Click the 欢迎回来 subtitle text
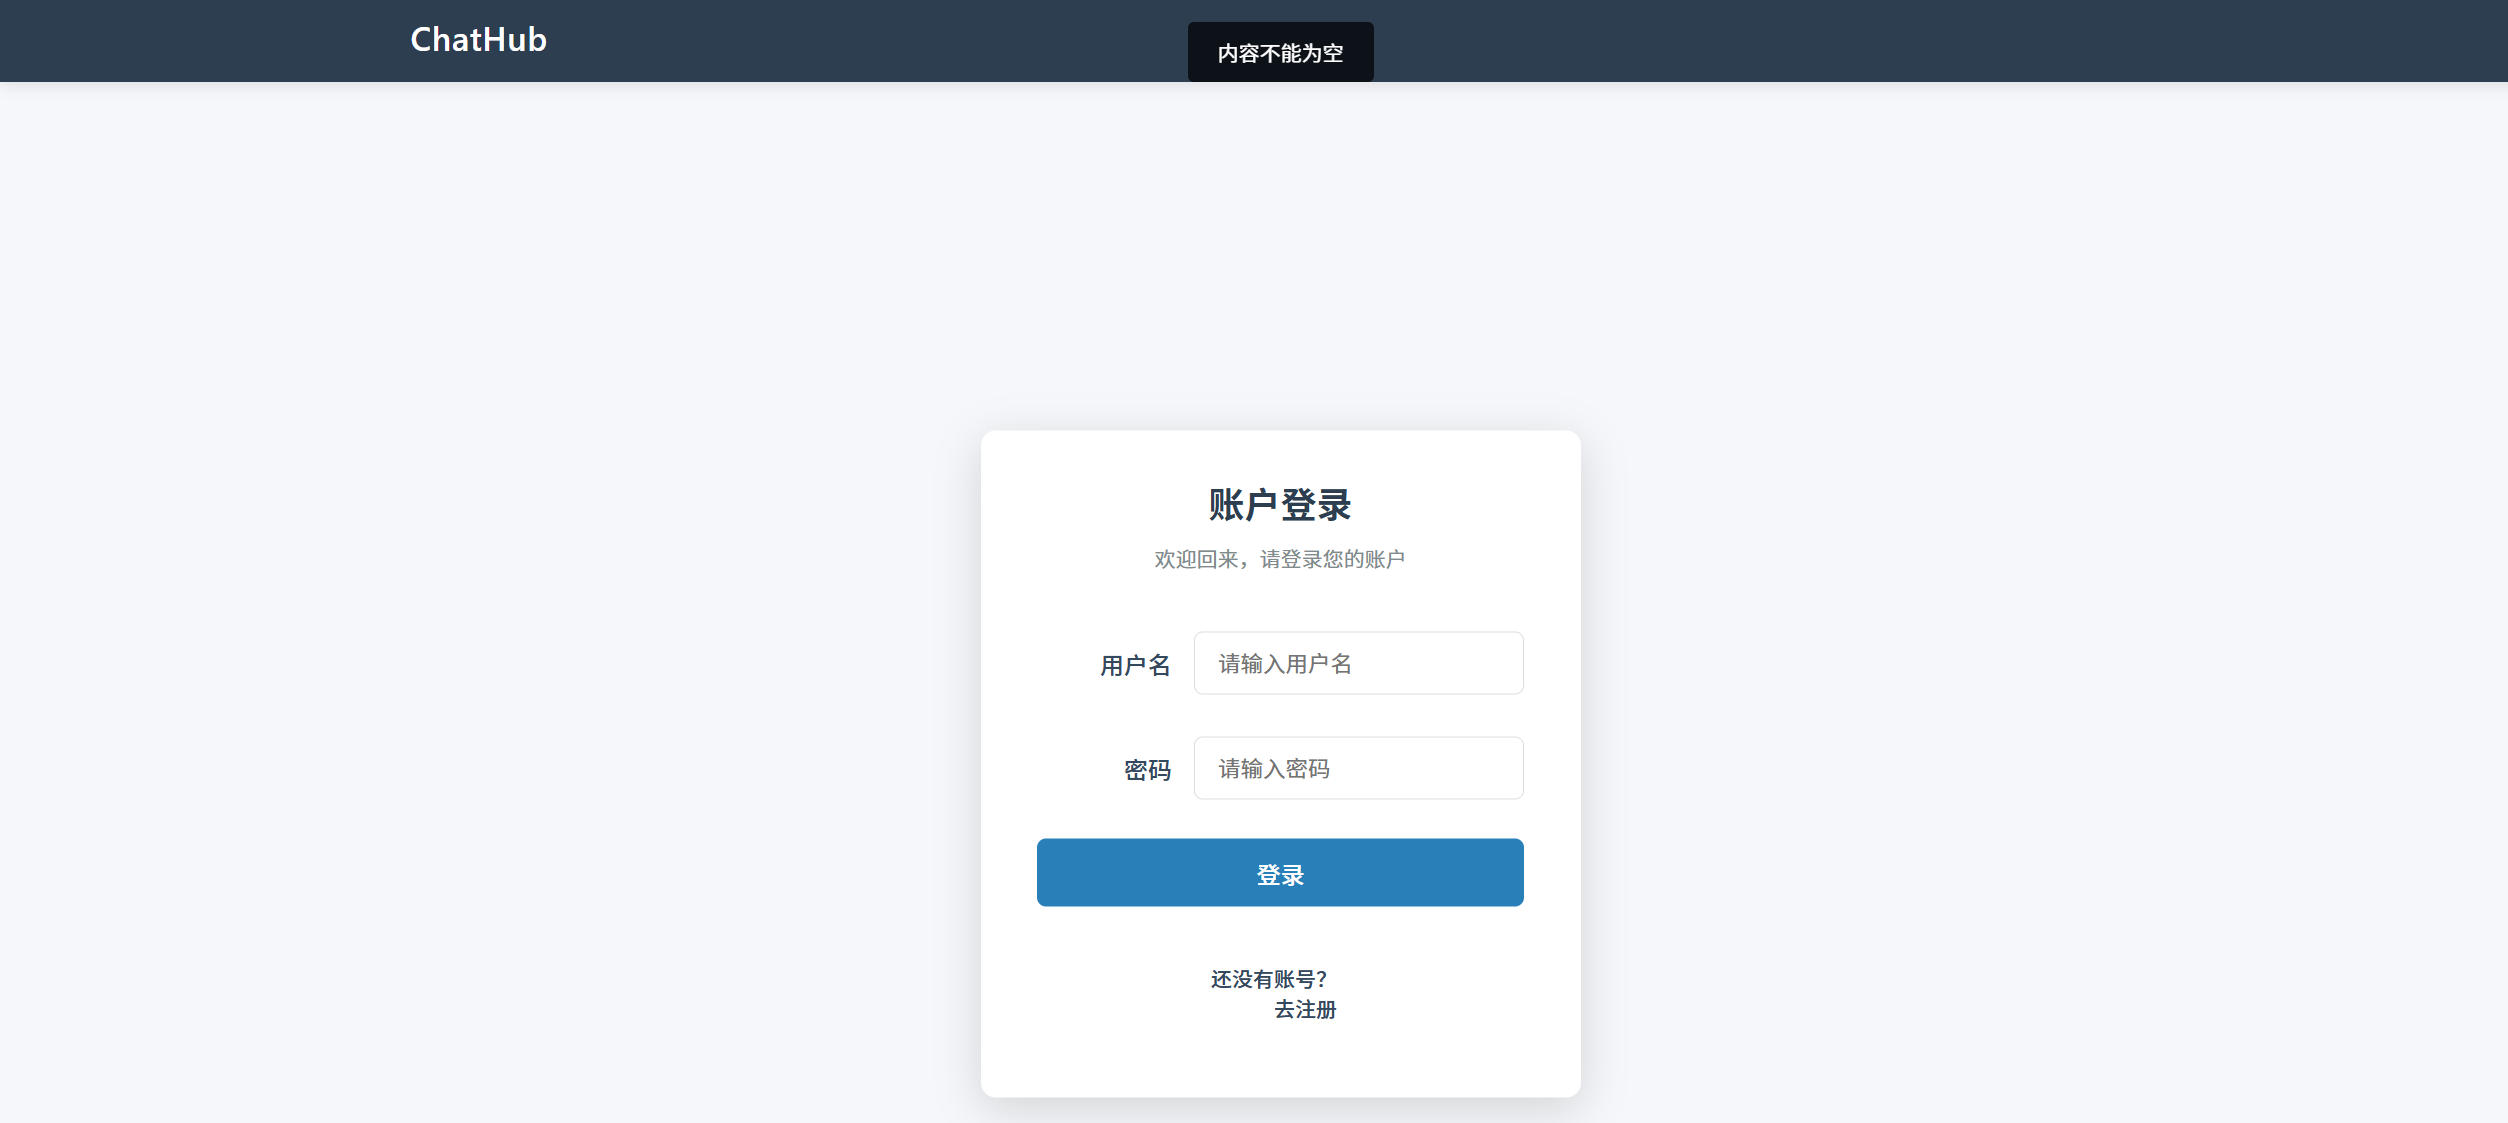The height and width of the screenshot is (1123, 2508). 1279,559
